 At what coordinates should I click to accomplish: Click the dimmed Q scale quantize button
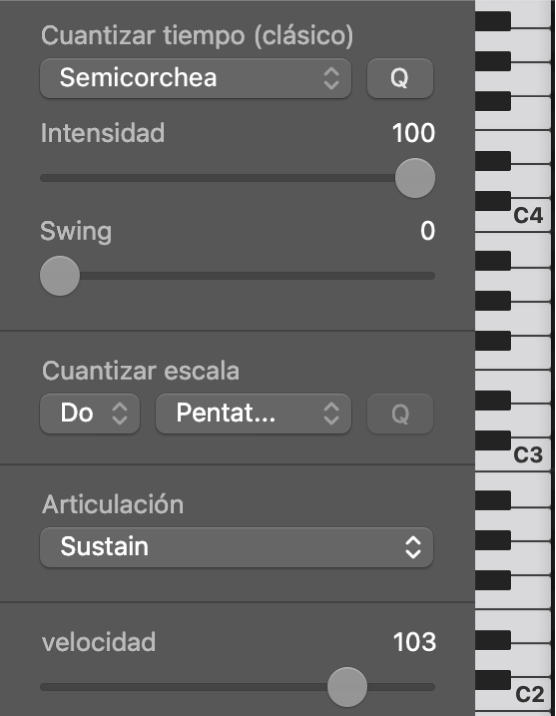click(x=400, y=414)
